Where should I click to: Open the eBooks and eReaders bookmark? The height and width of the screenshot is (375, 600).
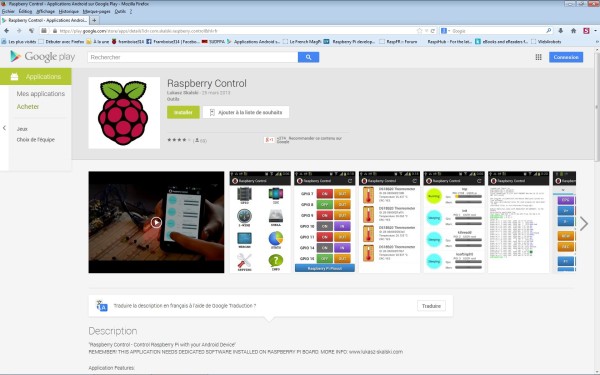[501, 41]
